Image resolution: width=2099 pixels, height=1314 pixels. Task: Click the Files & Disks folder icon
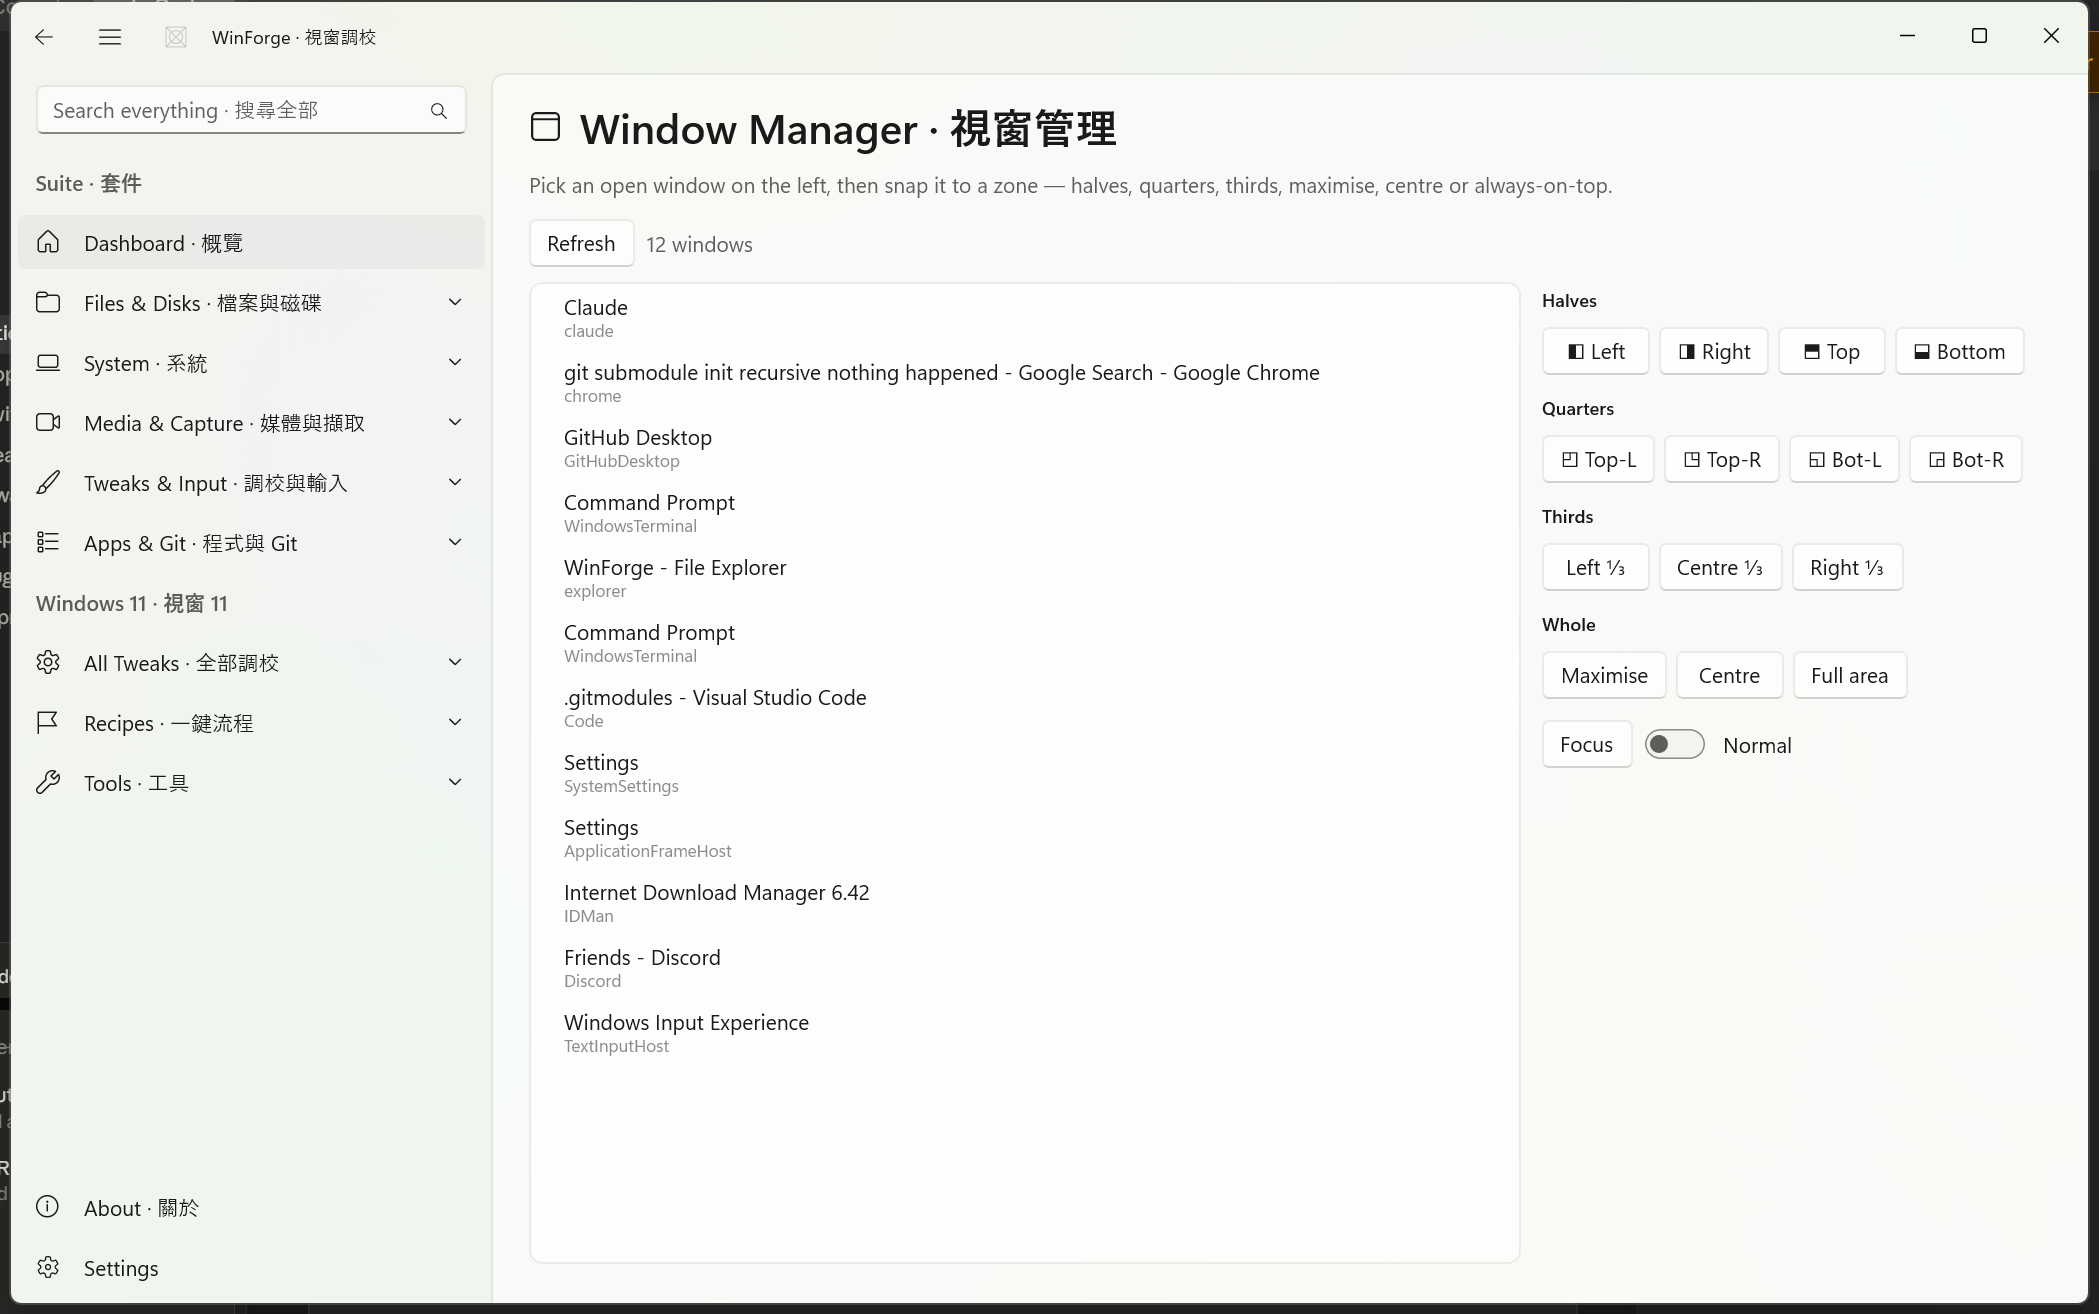pyautogui.click(x=48, y=302)
